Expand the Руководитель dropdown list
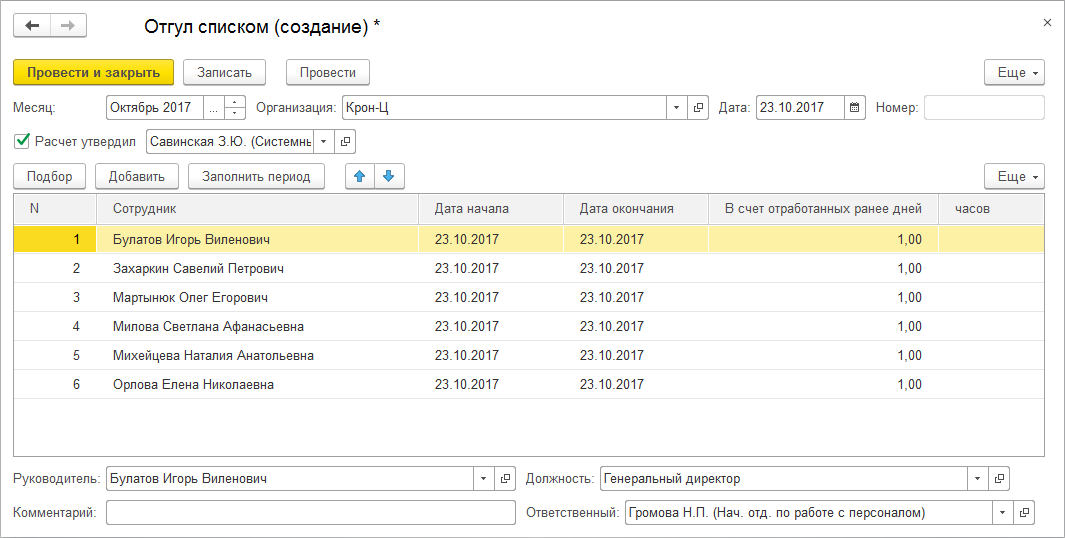The image size is (1065, 538). 483,479
